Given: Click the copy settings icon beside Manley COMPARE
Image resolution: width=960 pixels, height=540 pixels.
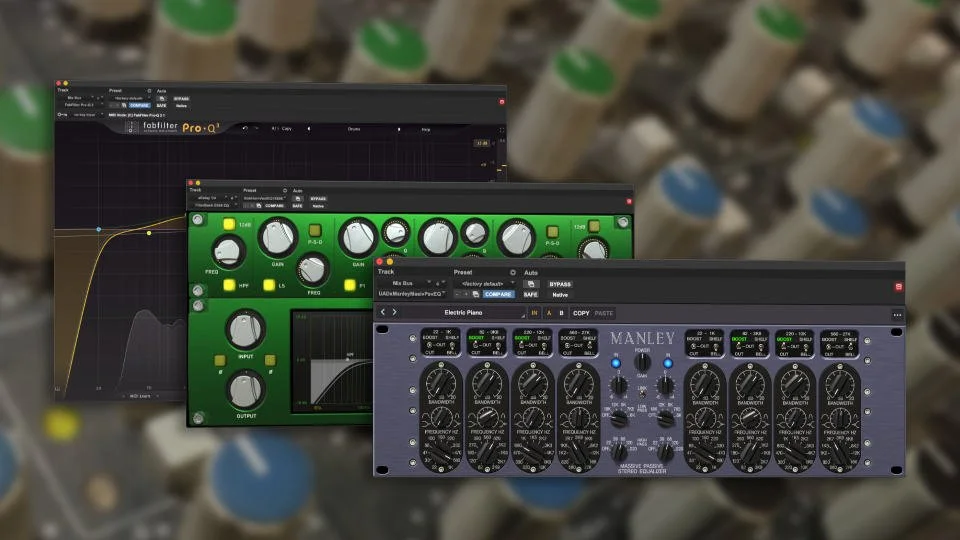Looking at the screenshot, I should click(x=476, y=294).
